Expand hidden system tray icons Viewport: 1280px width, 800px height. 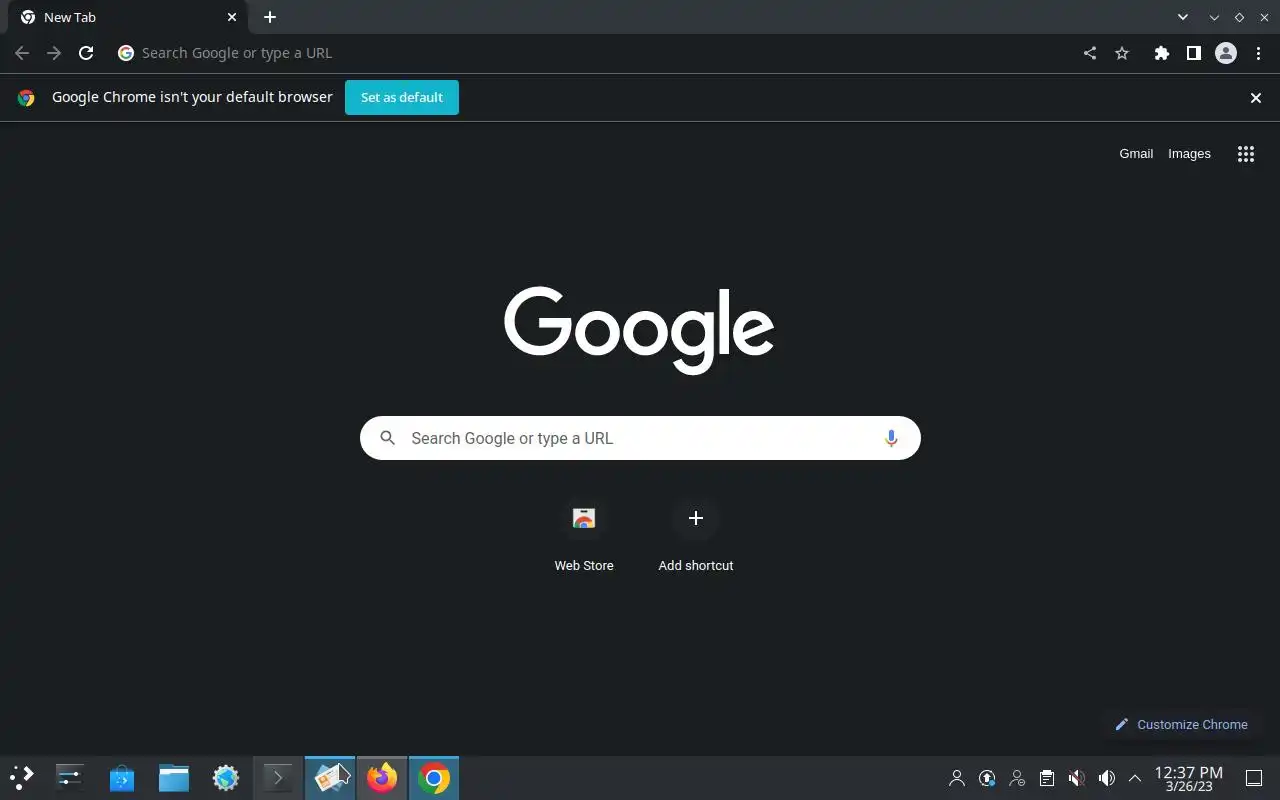pos(1135,778)
